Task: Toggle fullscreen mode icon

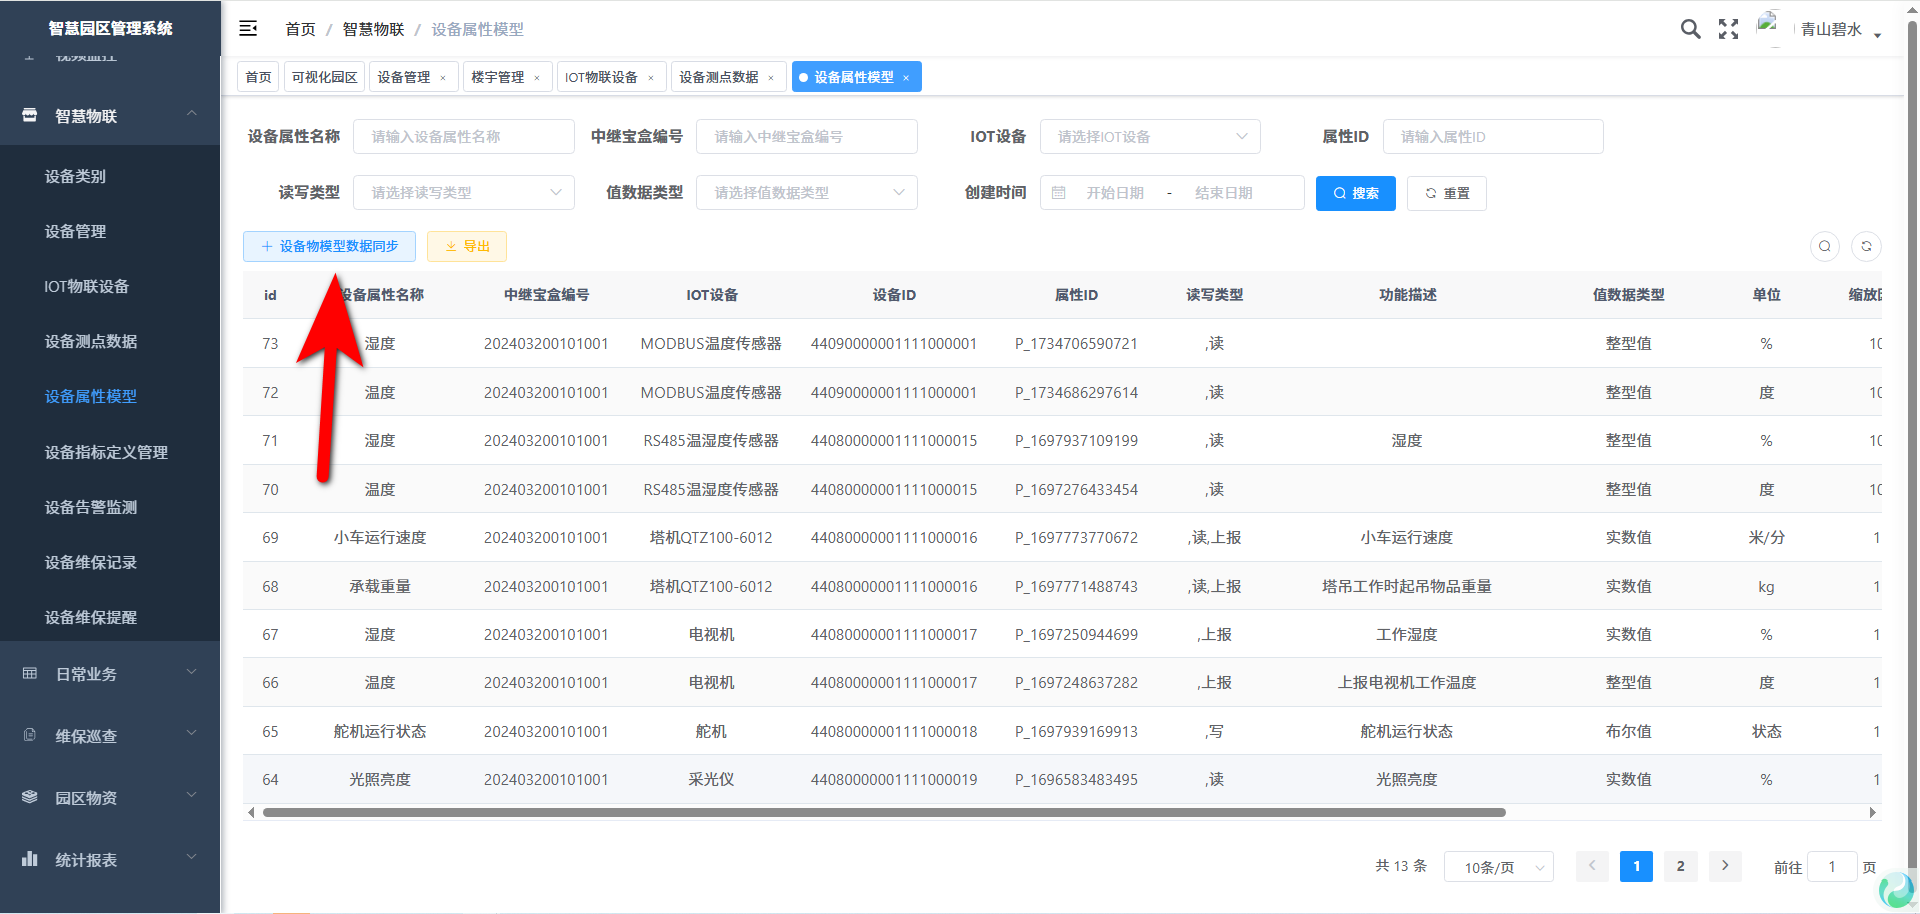Action: (1728, 29)
